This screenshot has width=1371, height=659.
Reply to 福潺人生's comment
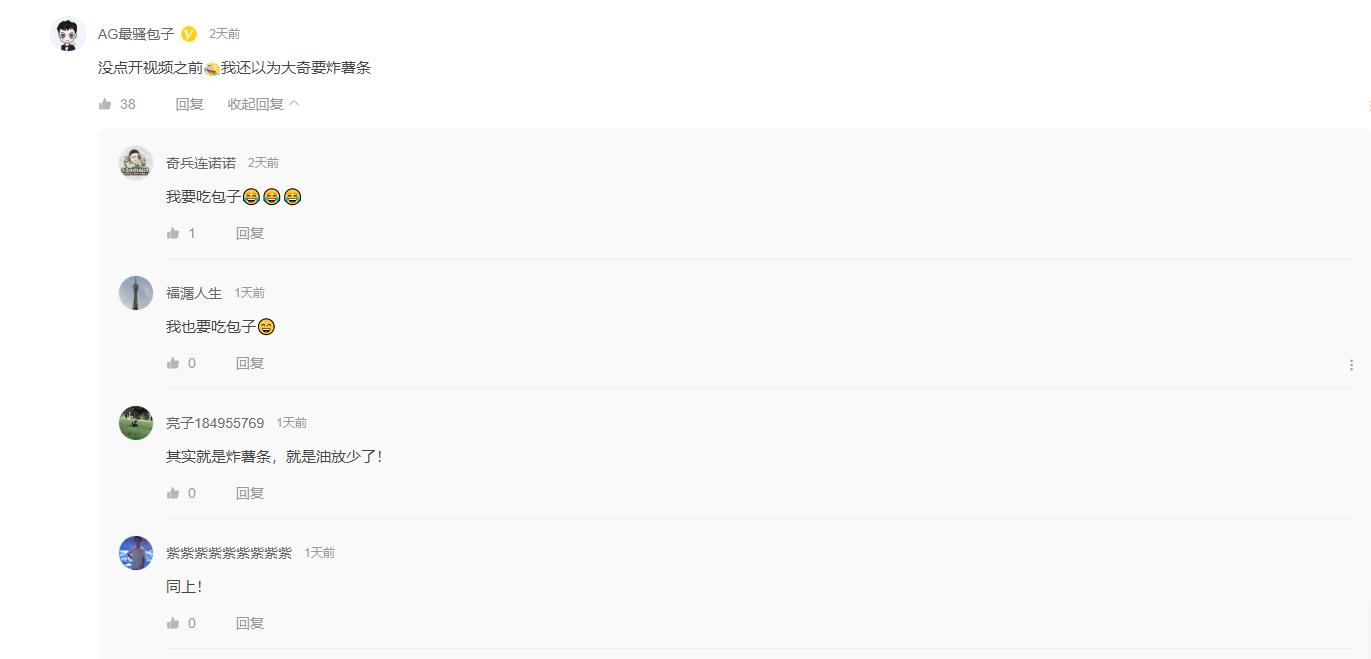click(x=250, y=363)
